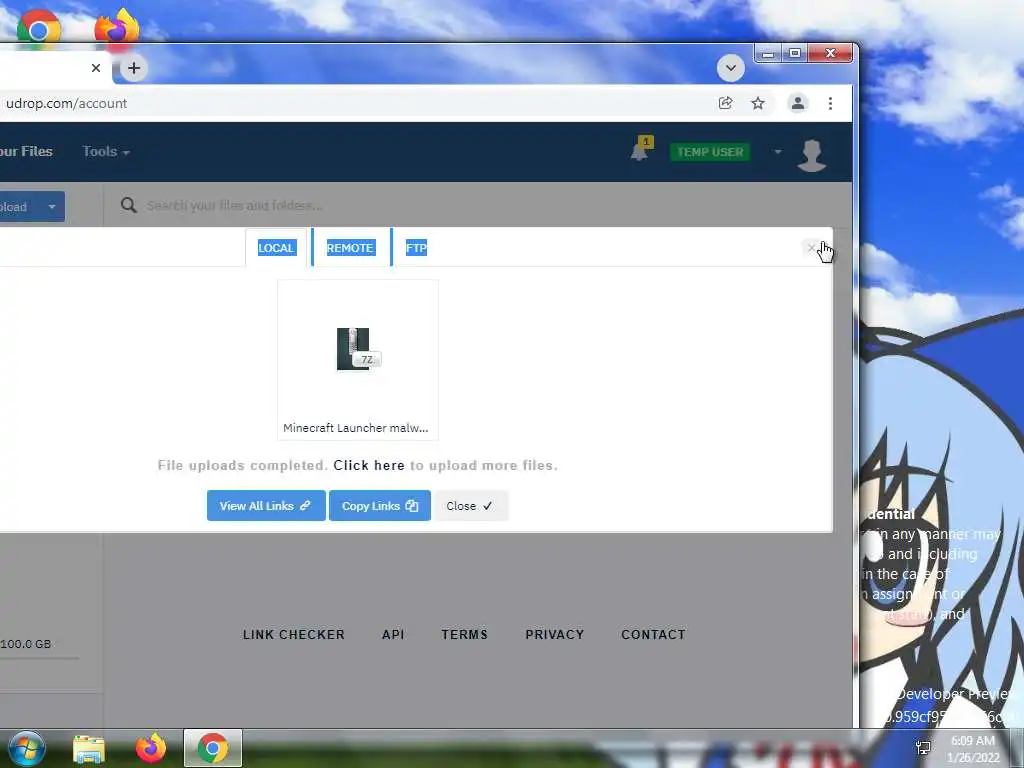
Task: Open Chrome desktop shortcut icon
Action: pos(39,28)
